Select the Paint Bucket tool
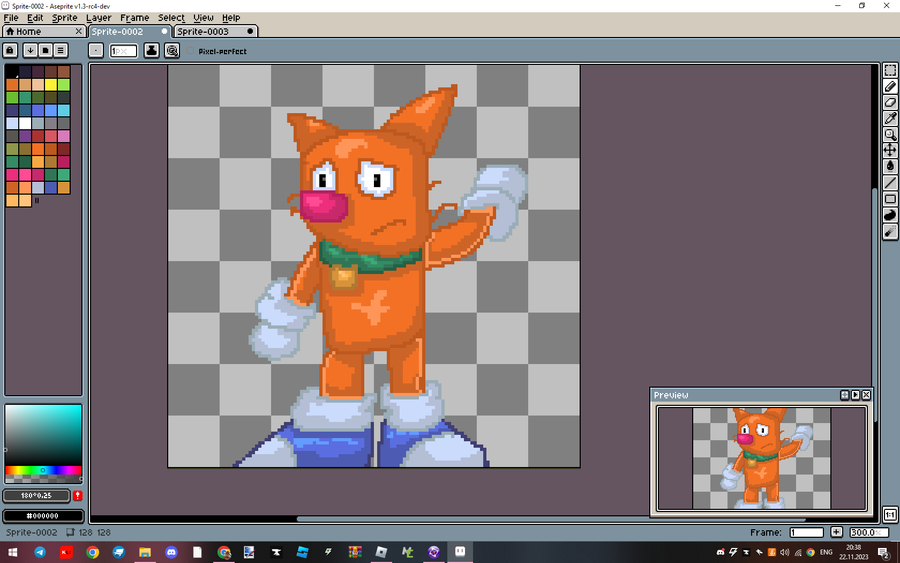The image size is (900, 563). pyautogui.click(x=890, y=166)
